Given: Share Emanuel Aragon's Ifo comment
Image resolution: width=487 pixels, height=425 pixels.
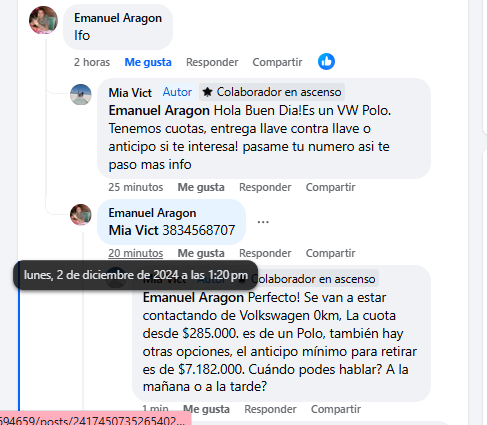Looking at the screenshot, I should coord(277,62).
